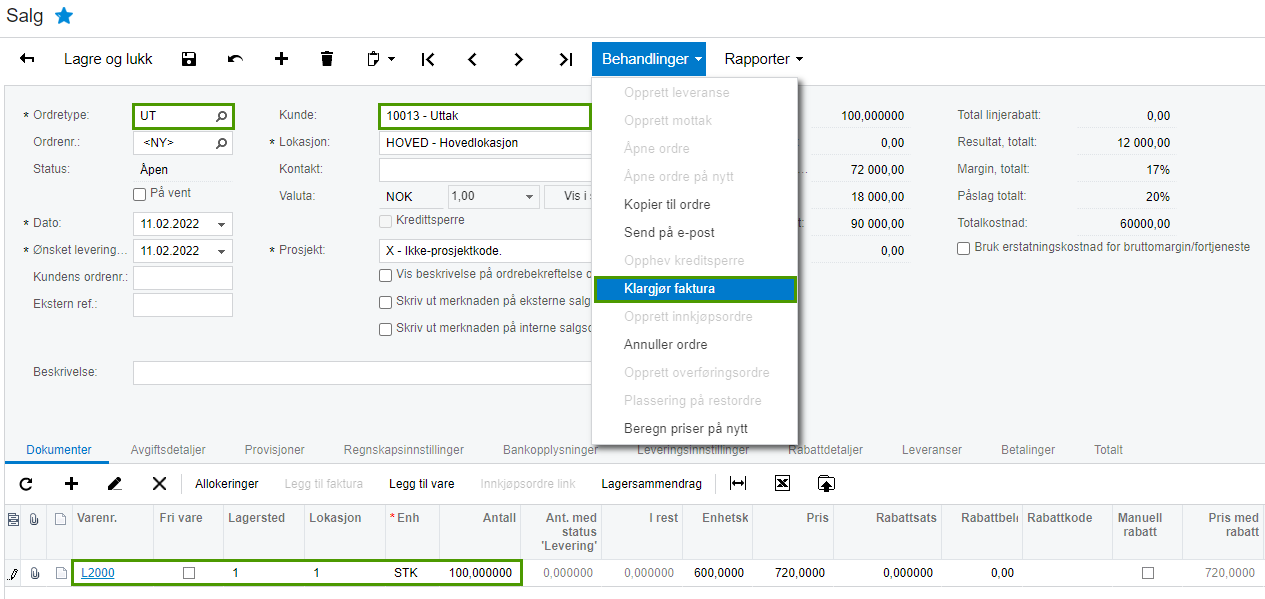
Task: Click the Excel export icon in grid toolbar
Action: [782, 484]
